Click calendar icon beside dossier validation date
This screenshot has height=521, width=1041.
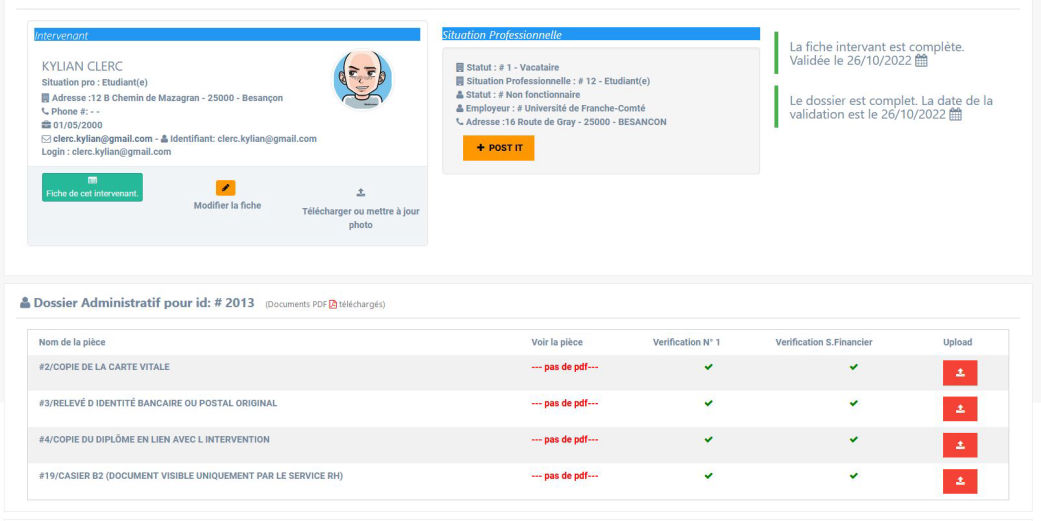[x=955, y=115]
